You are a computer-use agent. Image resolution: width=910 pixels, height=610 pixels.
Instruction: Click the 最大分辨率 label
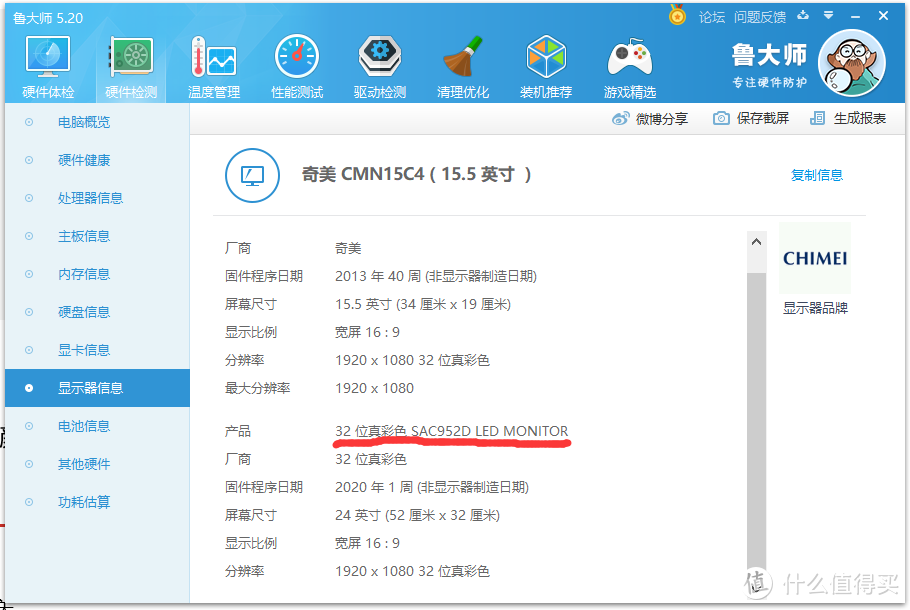[257, 388]
